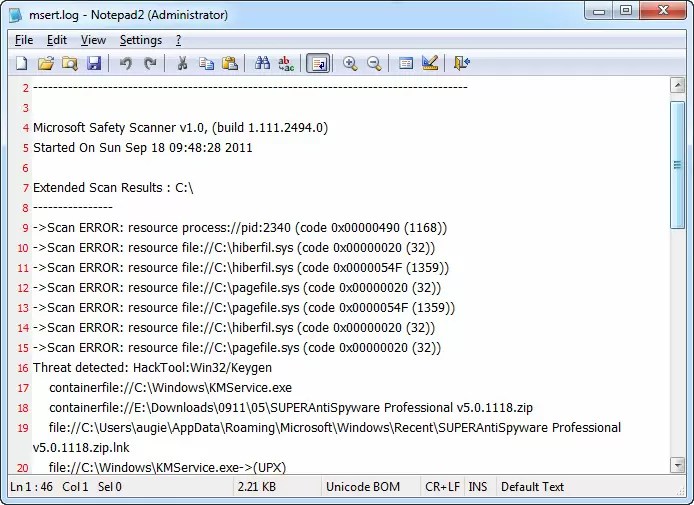Click 'Threat detected: HackTool:Win32/Keygen' line
The height and width of the screenshot is (505, 694).
152,368
